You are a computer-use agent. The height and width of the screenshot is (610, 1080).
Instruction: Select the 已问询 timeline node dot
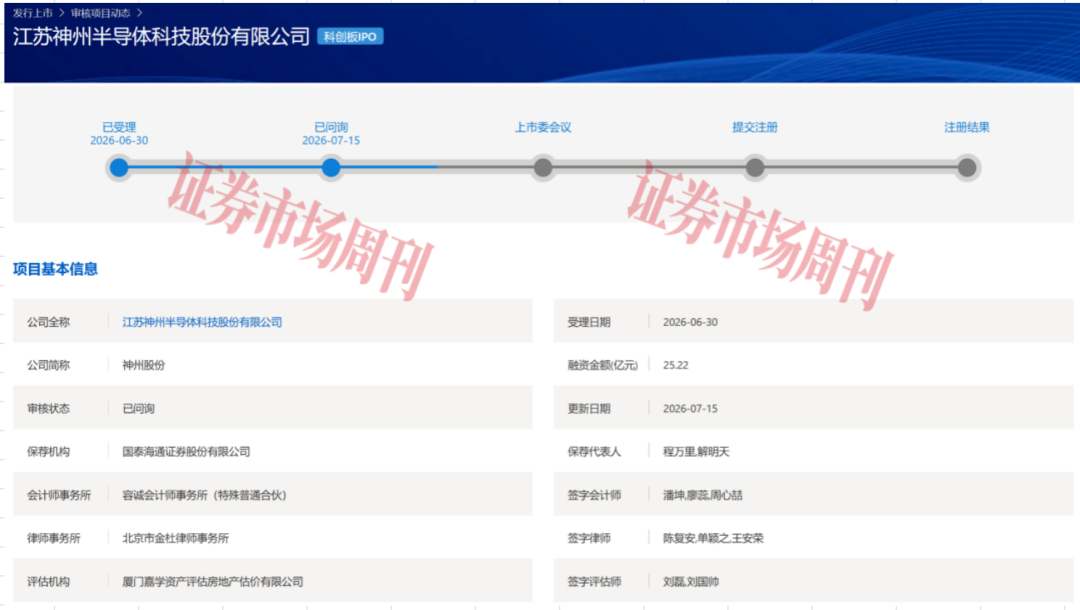tap(331, 167)
